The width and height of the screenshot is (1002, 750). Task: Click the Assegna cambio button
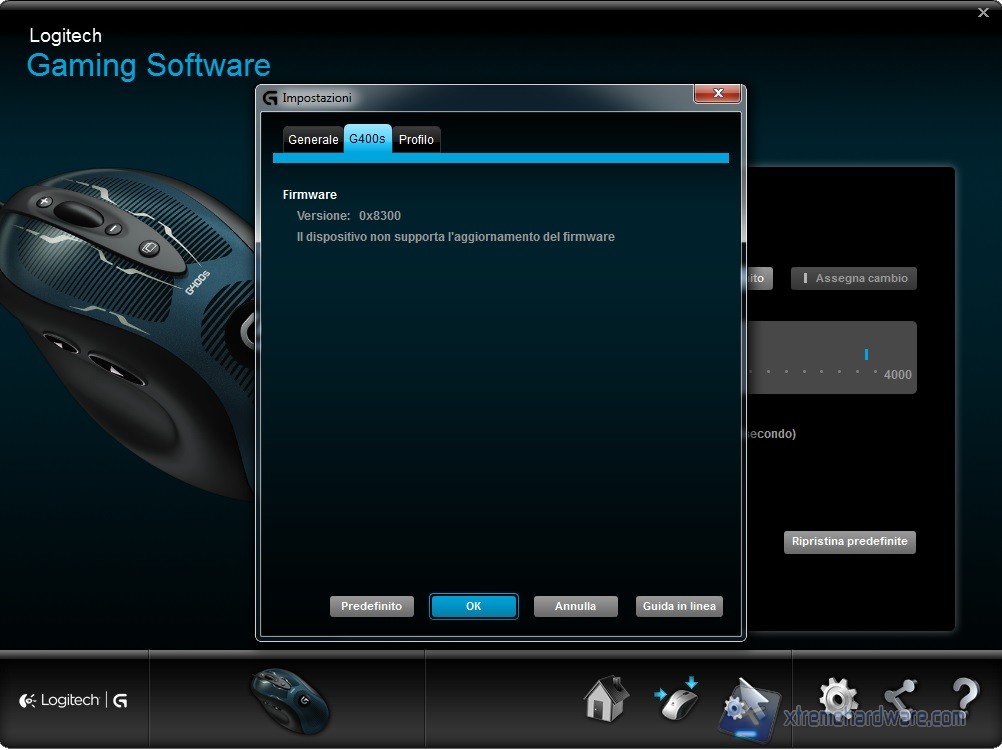pyautogui.click(x=854, y=279)
